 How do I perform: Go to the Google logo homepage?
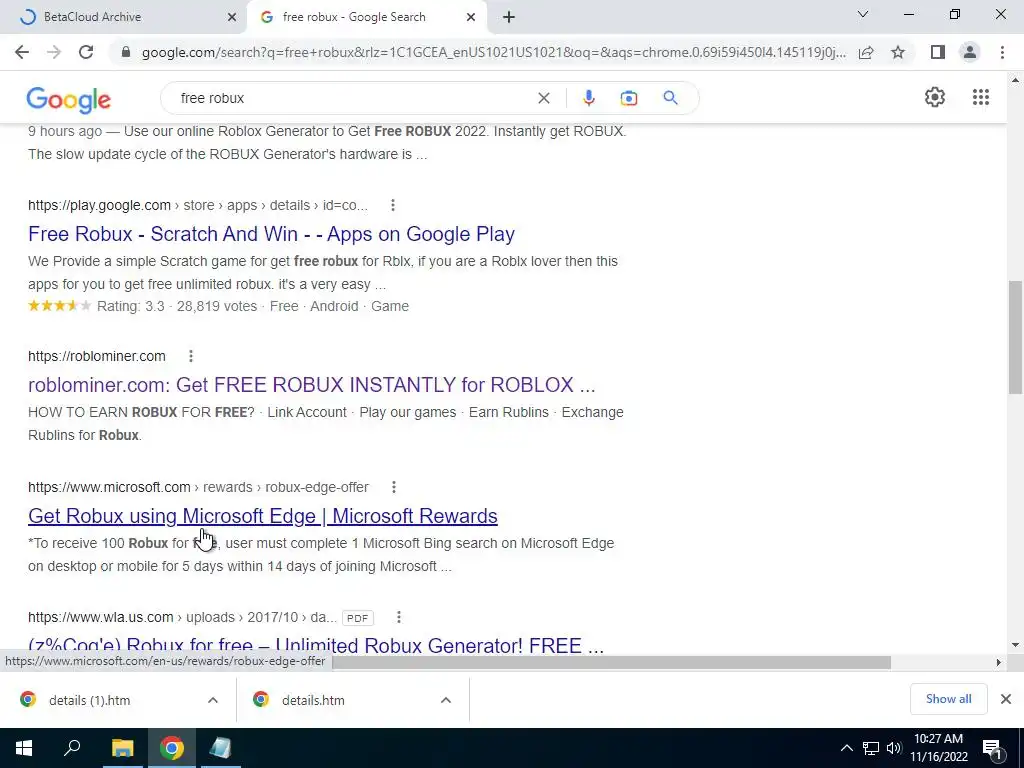click(69, 100)
